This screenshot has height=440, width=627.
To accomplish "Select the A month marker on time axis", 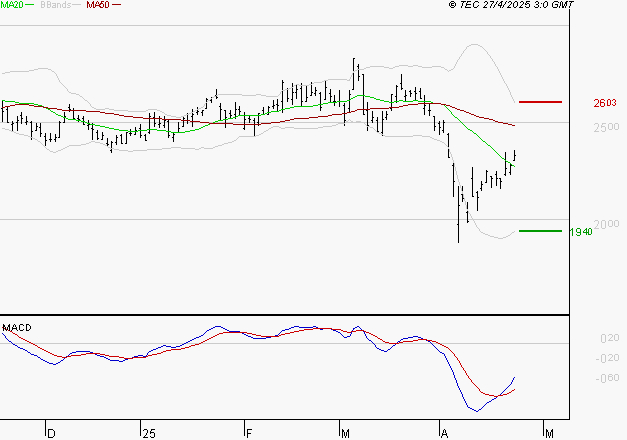I will pos(443,433).
